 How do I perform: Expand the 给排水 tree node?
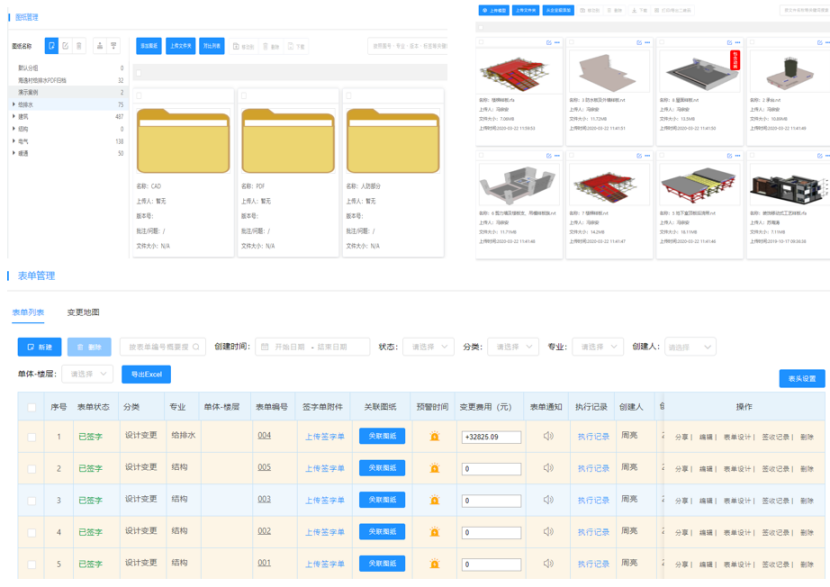tap(14, 104)
